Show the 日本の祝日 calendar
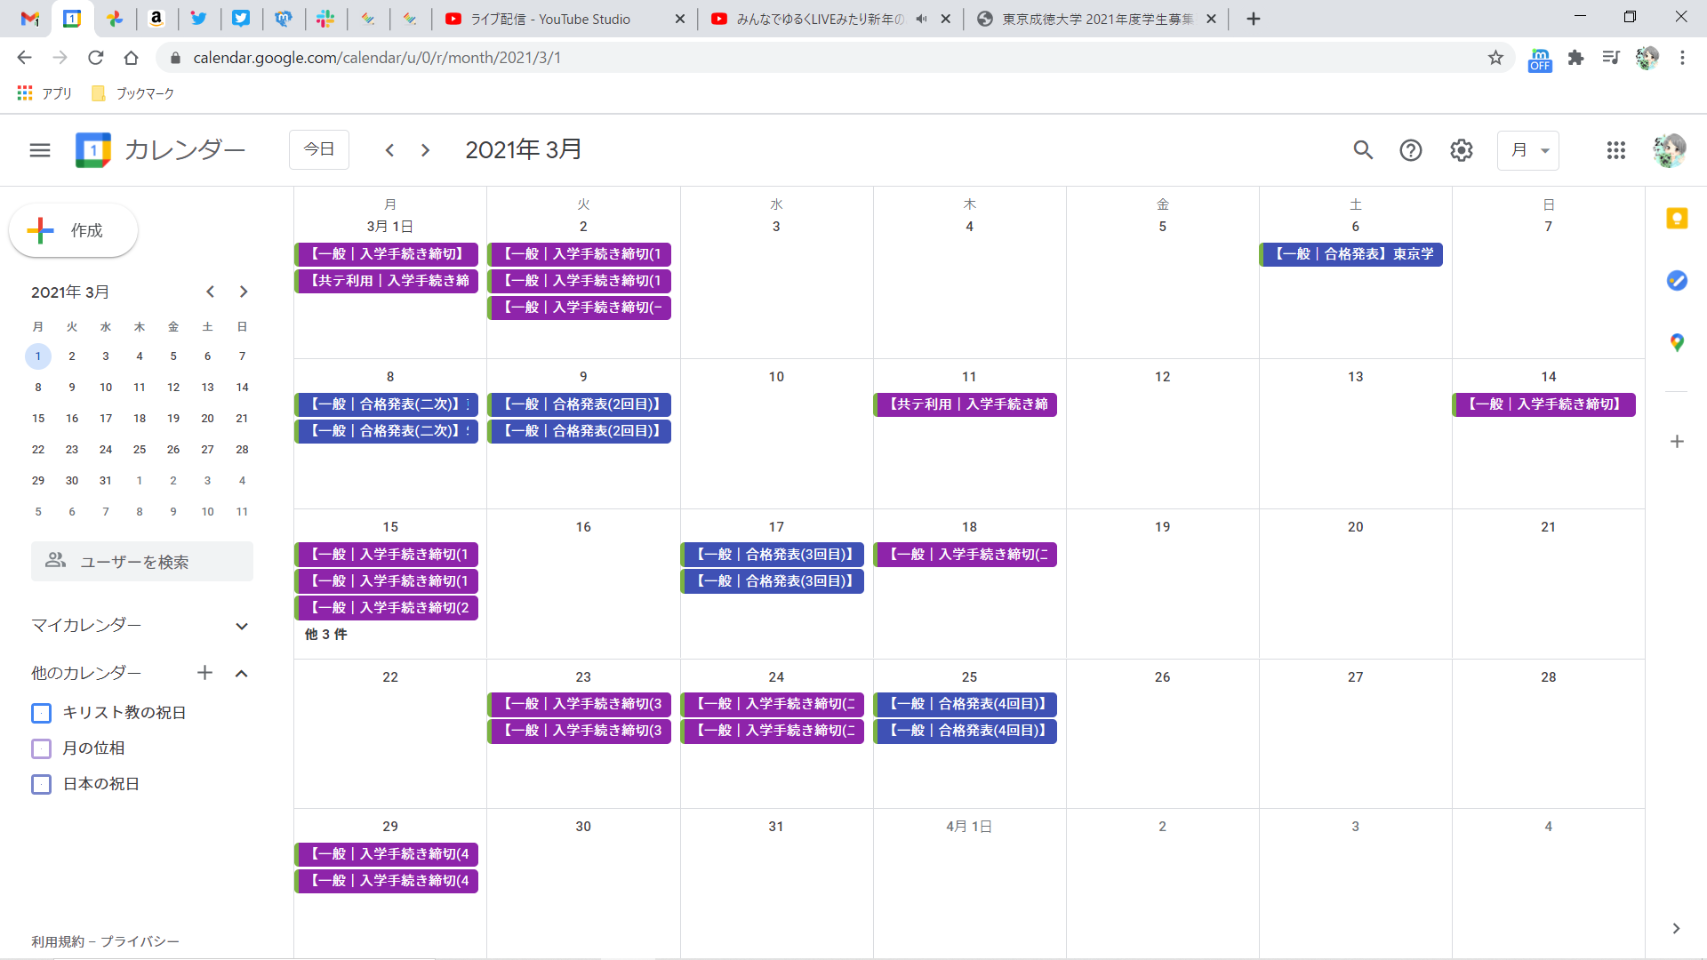Viewport: 1707px width, 960px height. tap(41, 784)
